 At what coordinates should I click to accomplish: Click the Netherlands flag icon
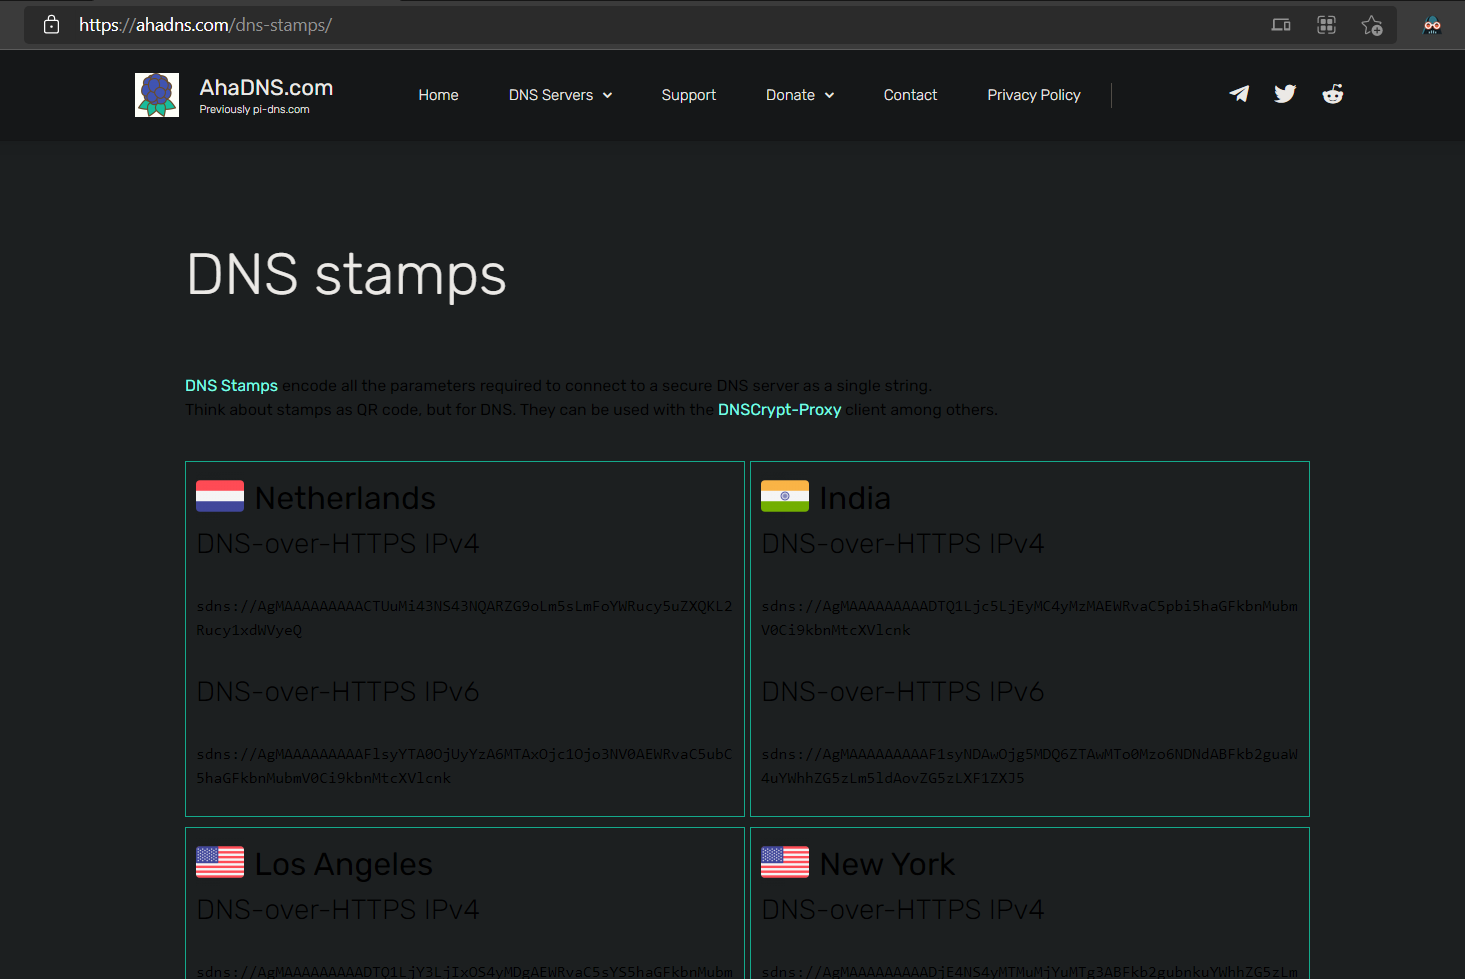point(219,496)
